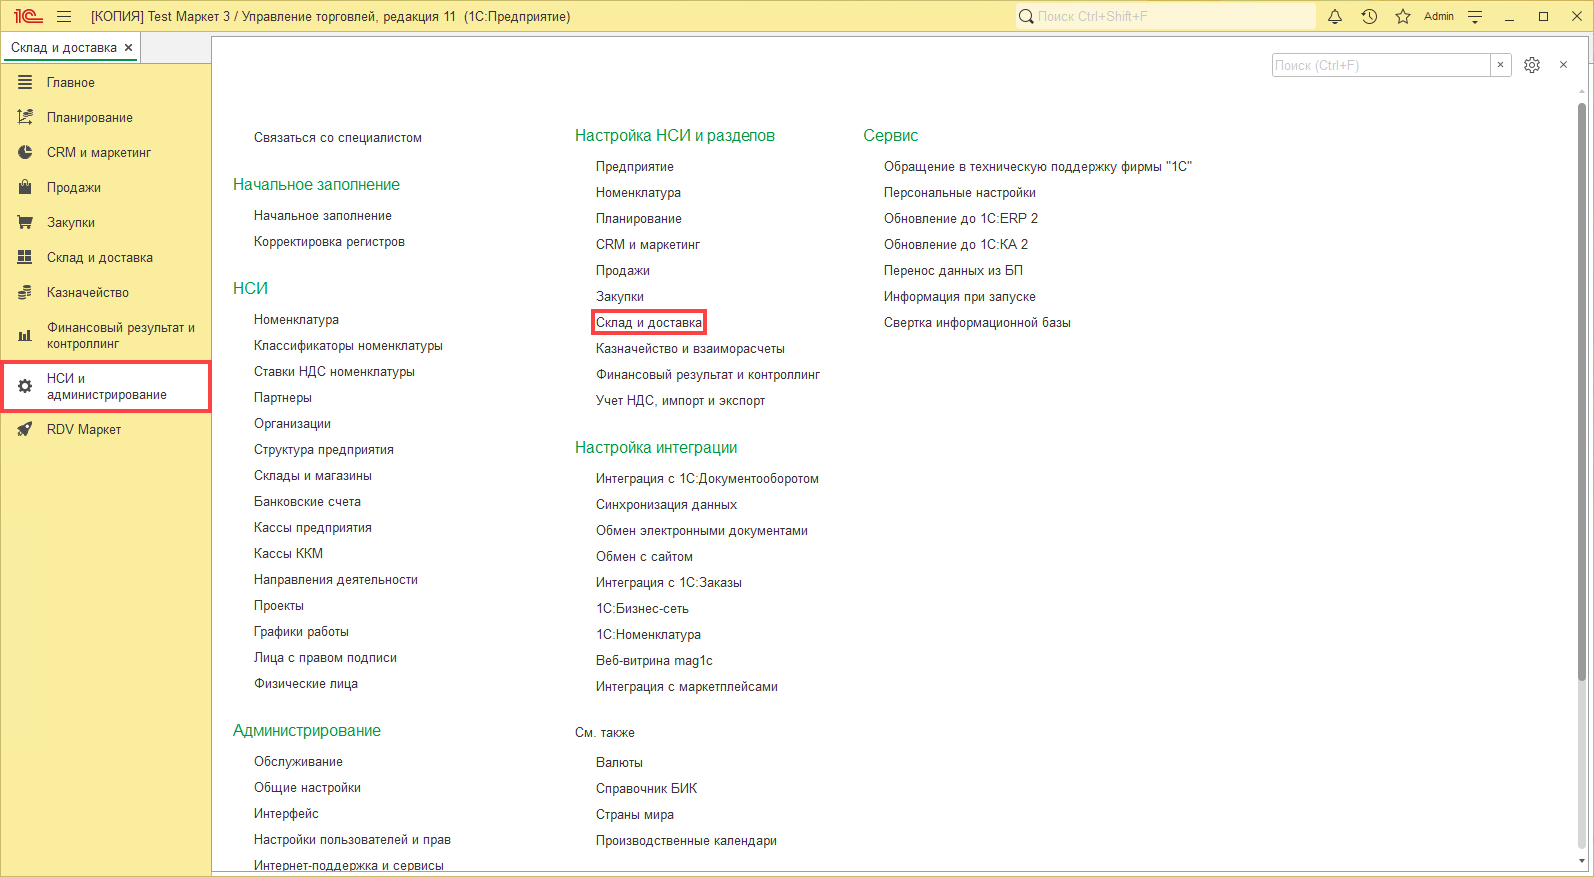
Task: Open Учет НДС, импорт и экспорт
Action: click(680, 400)
